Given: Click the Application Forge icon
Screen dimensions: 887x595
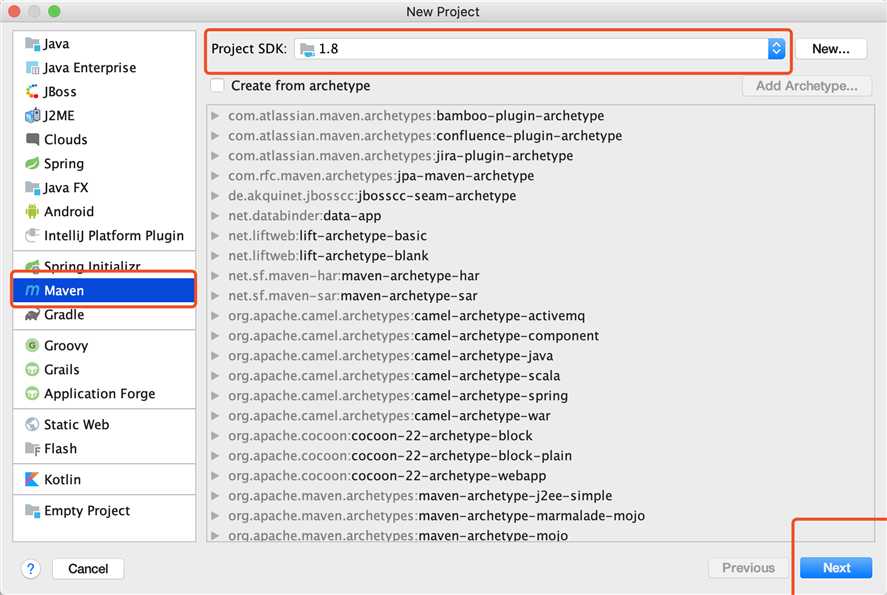Looking at the screenshot, I should (32, 393).
